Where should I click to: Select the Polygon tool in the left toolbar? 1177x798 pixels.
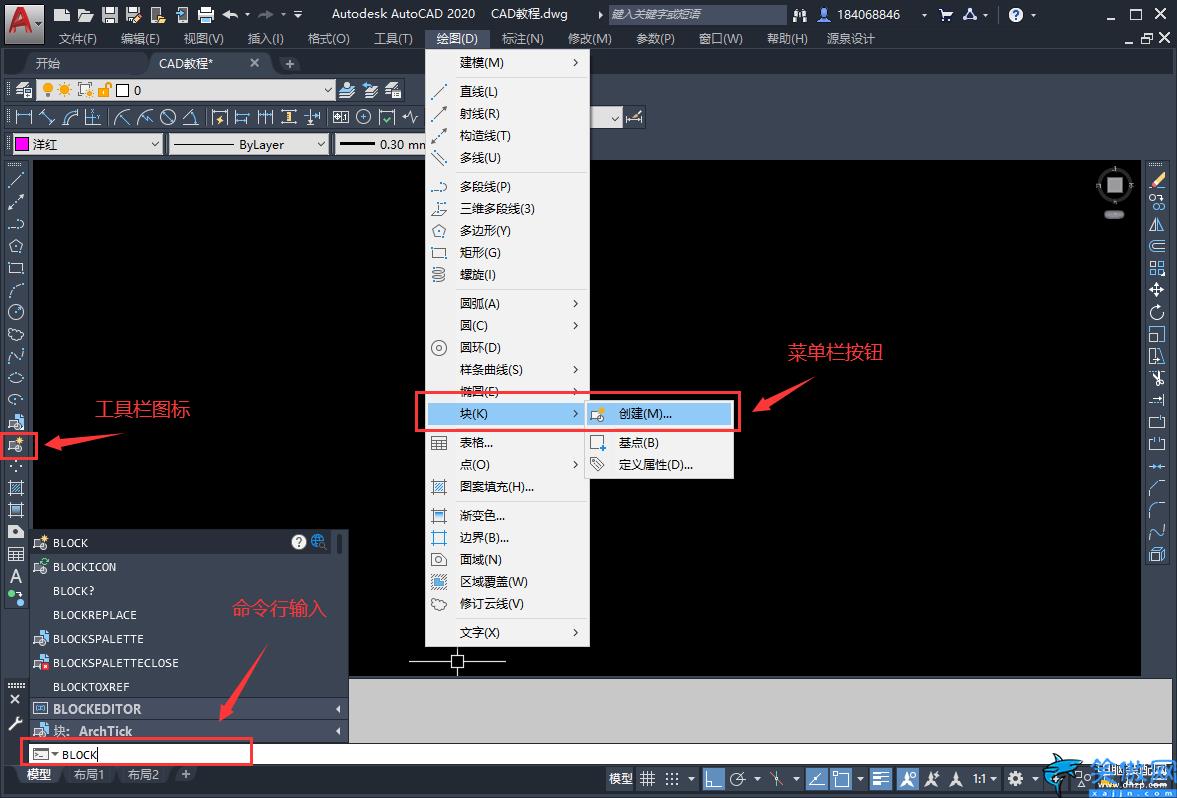point(16,245)
